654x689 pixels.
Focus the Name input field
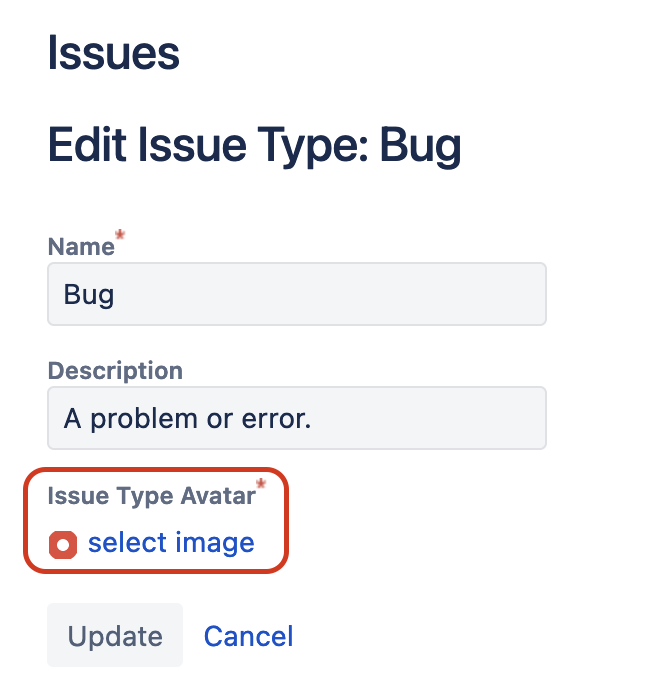pos(297,294)
